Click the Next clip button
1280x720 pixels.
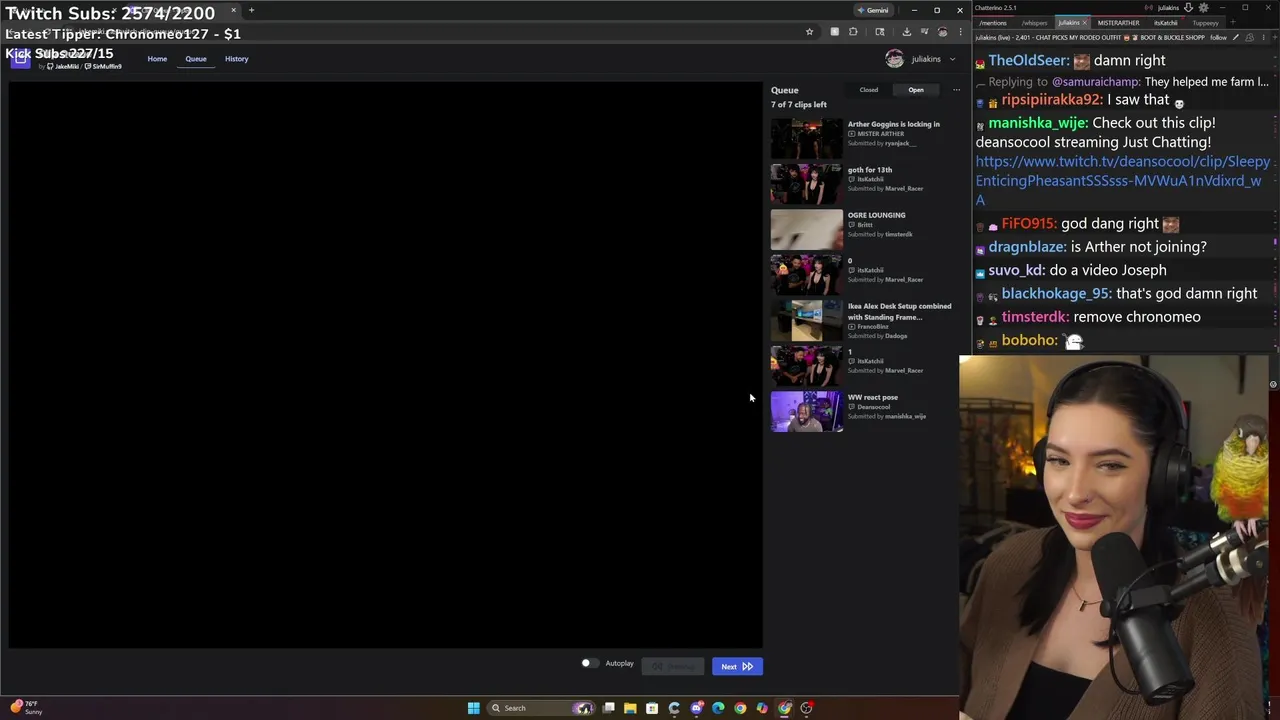[x=737, y=666]
